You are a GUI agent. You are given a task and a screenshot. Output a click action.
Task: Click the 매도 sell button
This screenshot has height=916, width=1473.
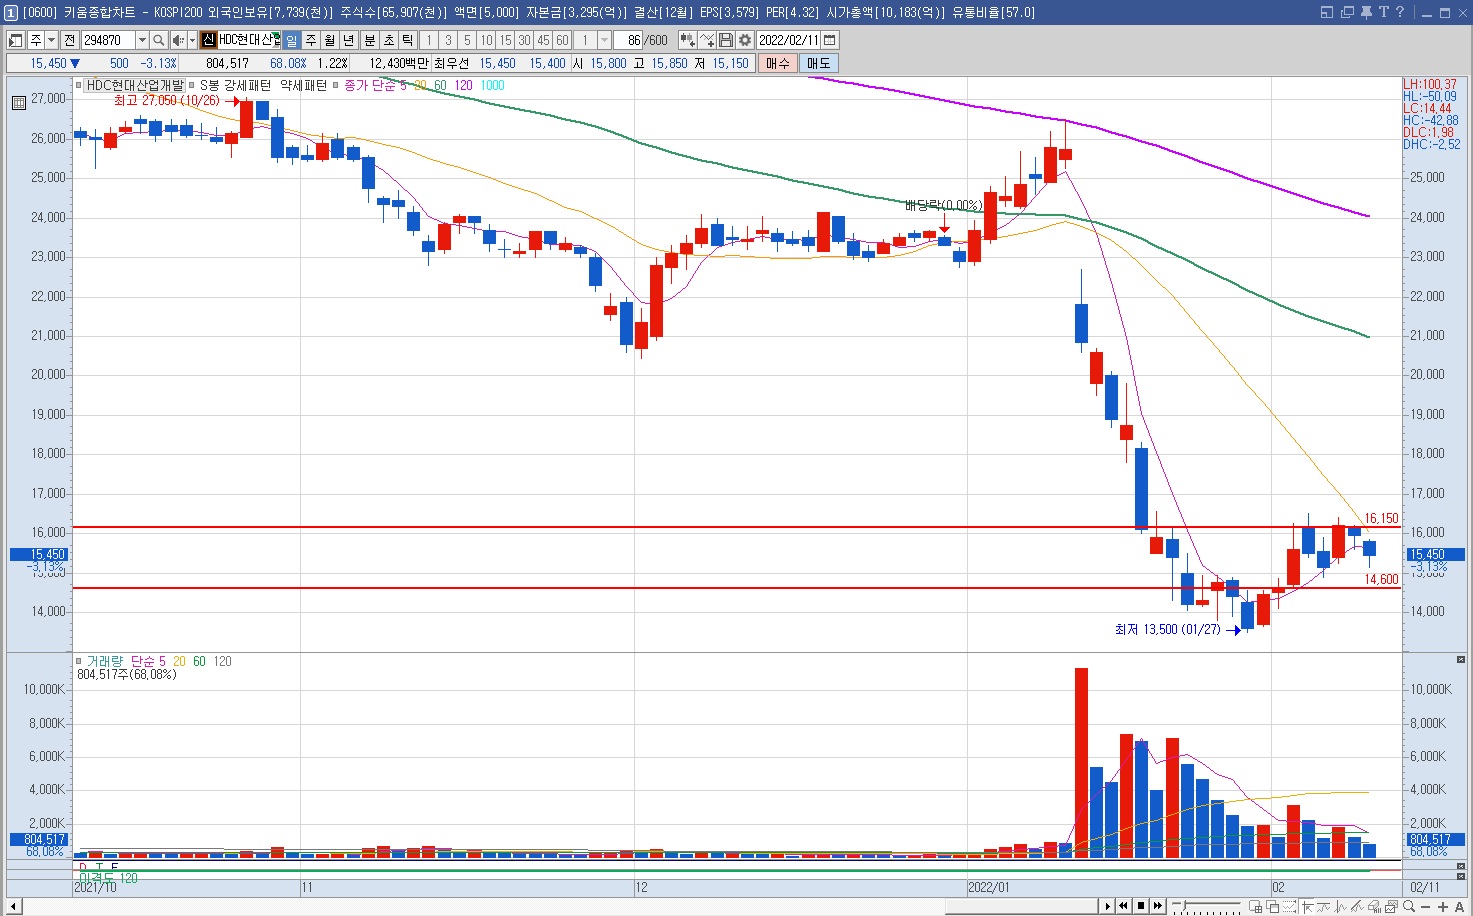[x=818, y=63]
